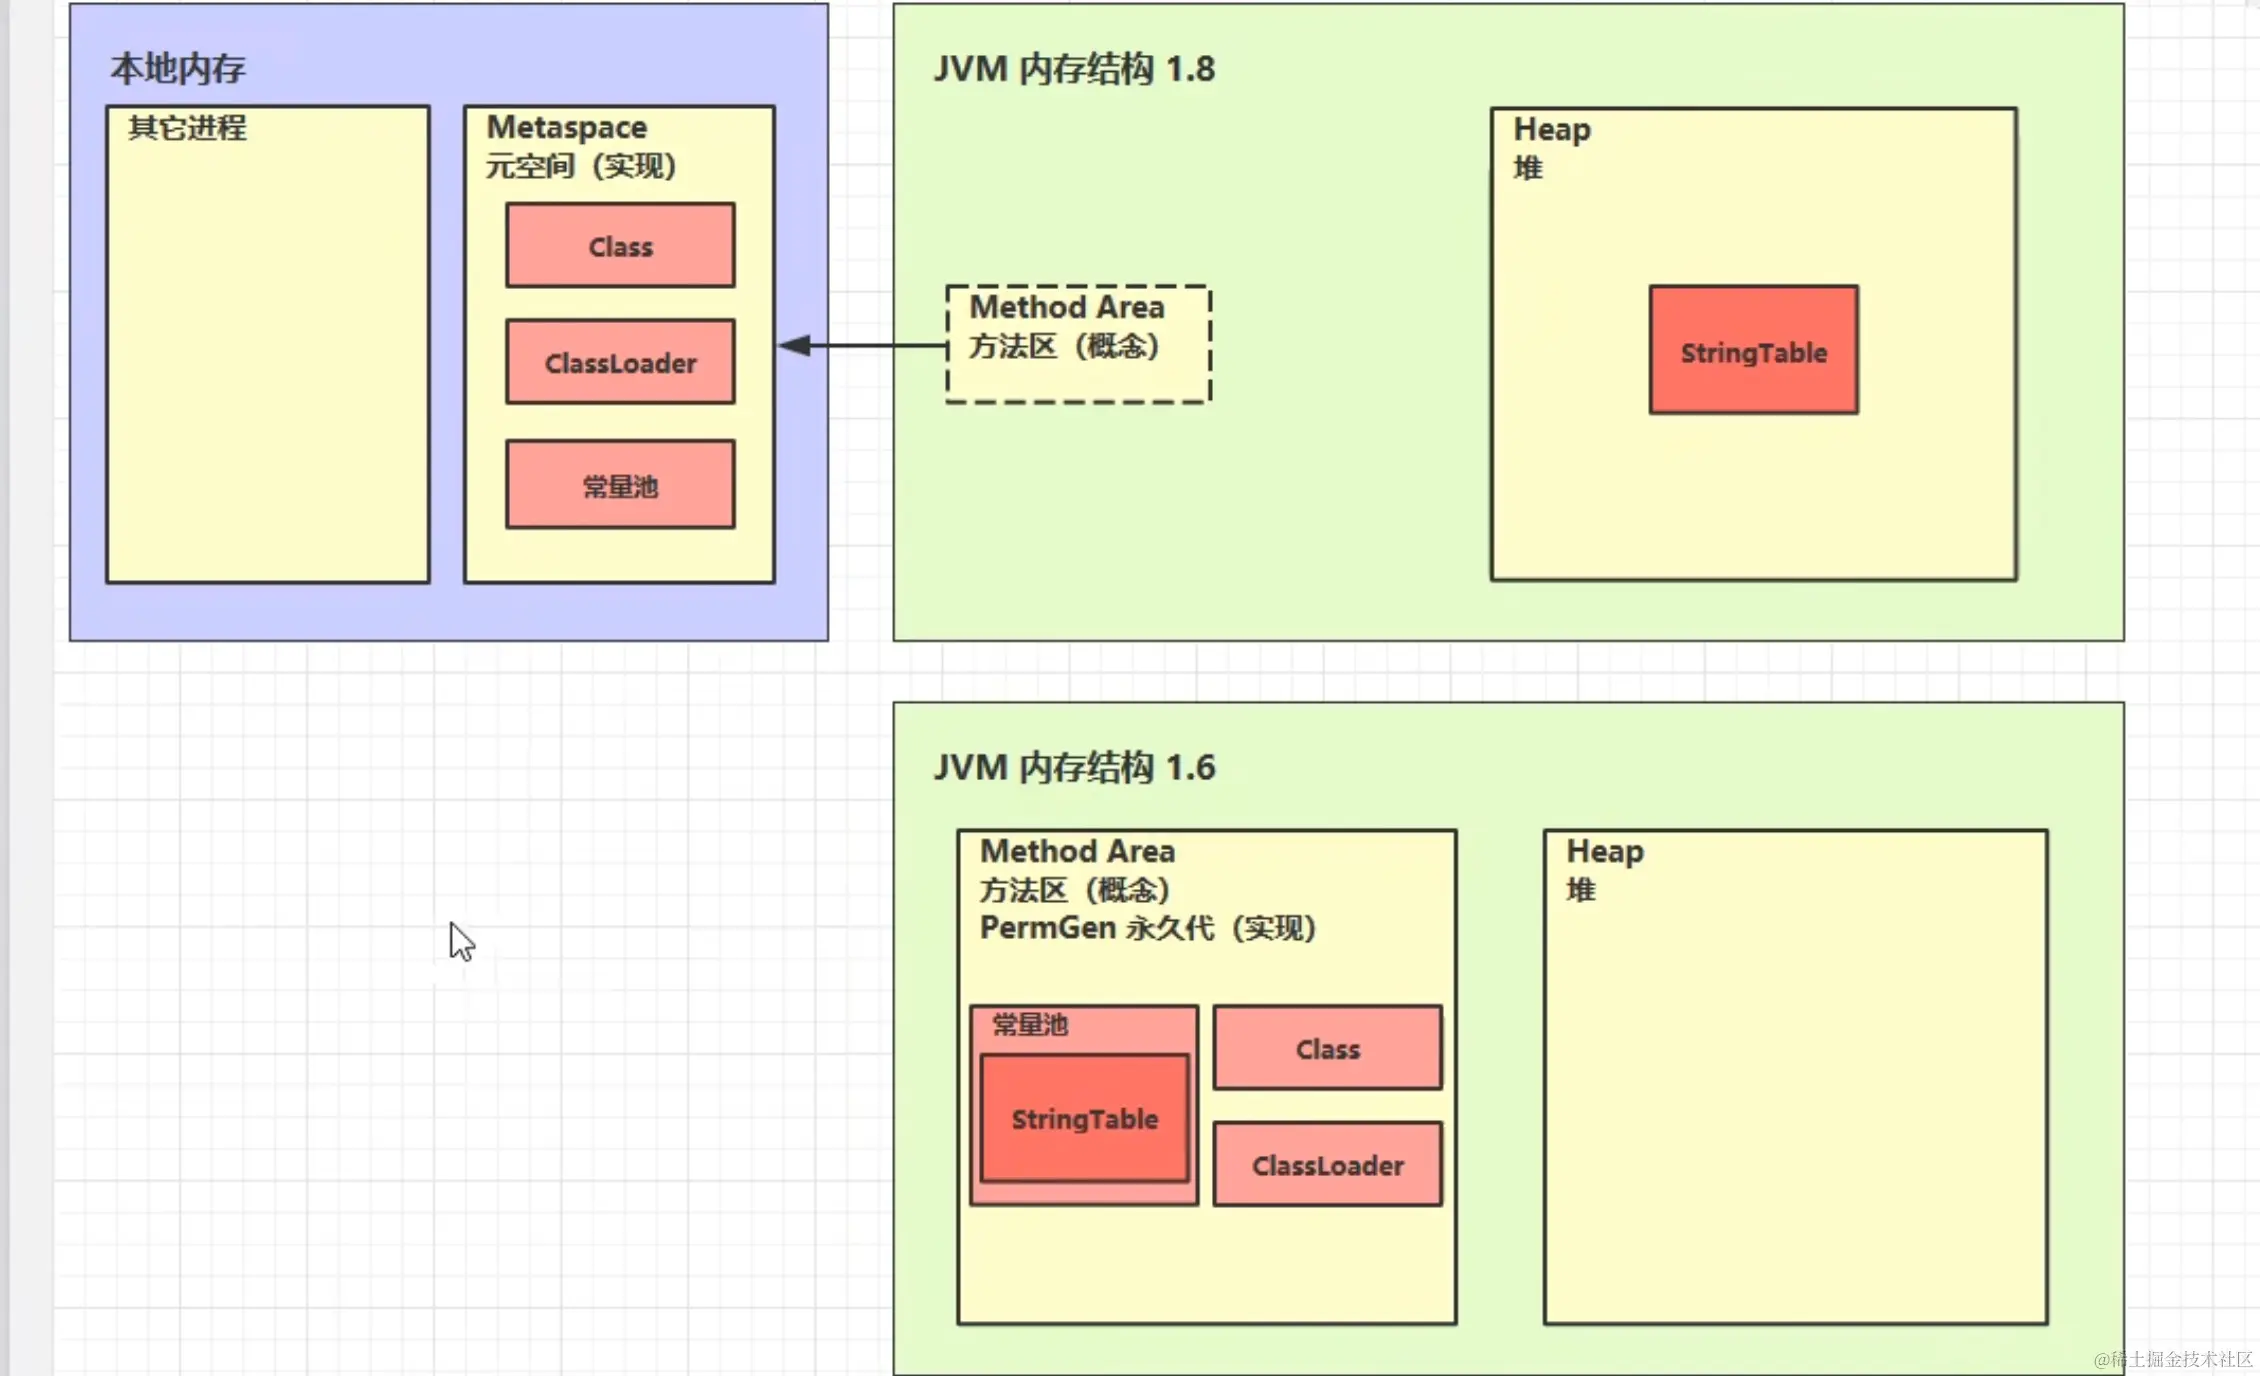Click the 稀土掘金技术社区 watermark
Viewport: 2260px width, 1376px height.
pos(2172,1359)
